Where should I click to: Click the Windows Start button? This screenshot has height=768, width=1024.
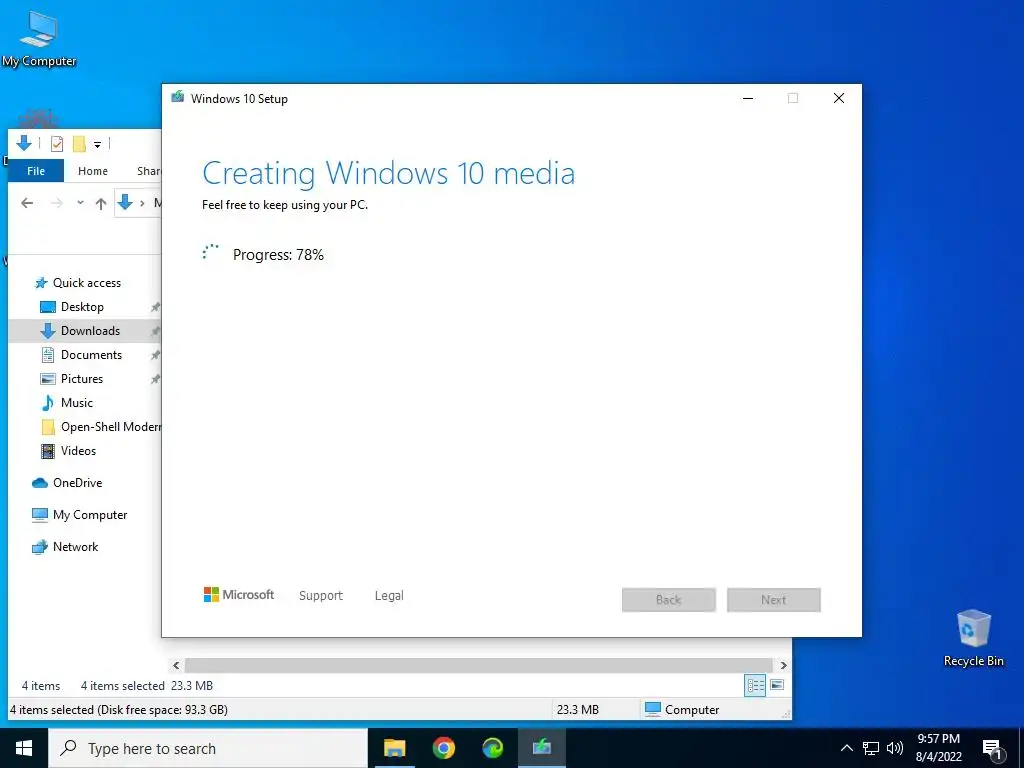(x=24, y=748)
